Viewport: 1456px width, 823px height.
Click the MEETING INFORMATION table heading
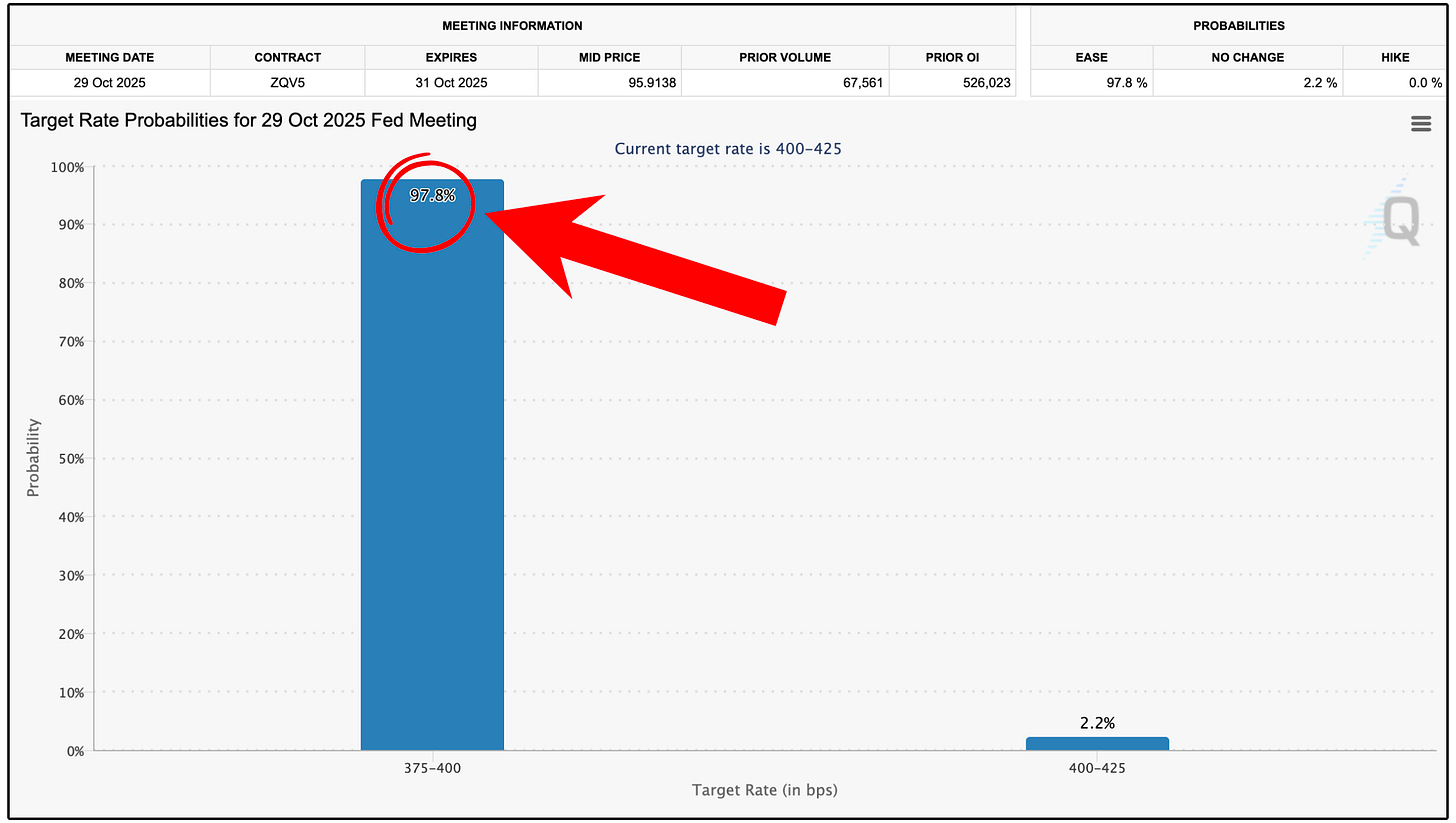point(512,25)
